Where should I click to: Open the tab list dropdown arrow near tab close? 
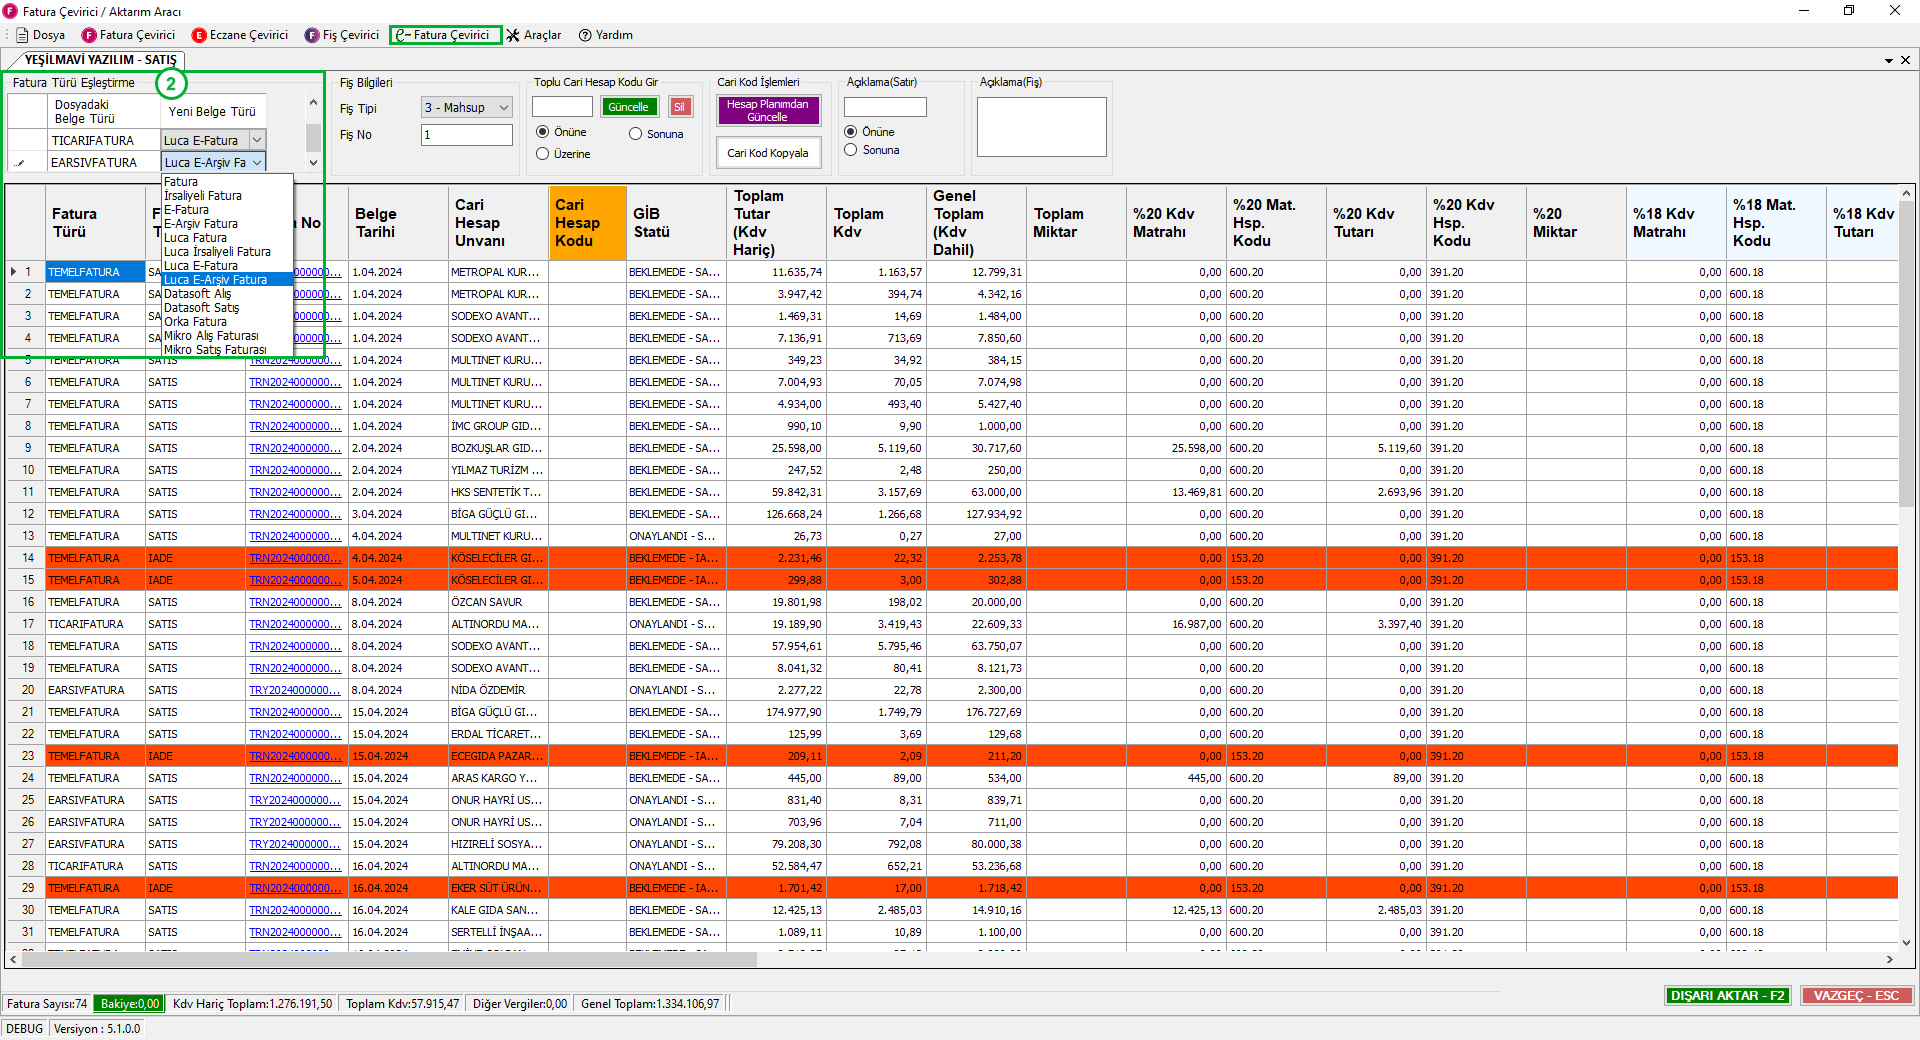(1888, 60)
